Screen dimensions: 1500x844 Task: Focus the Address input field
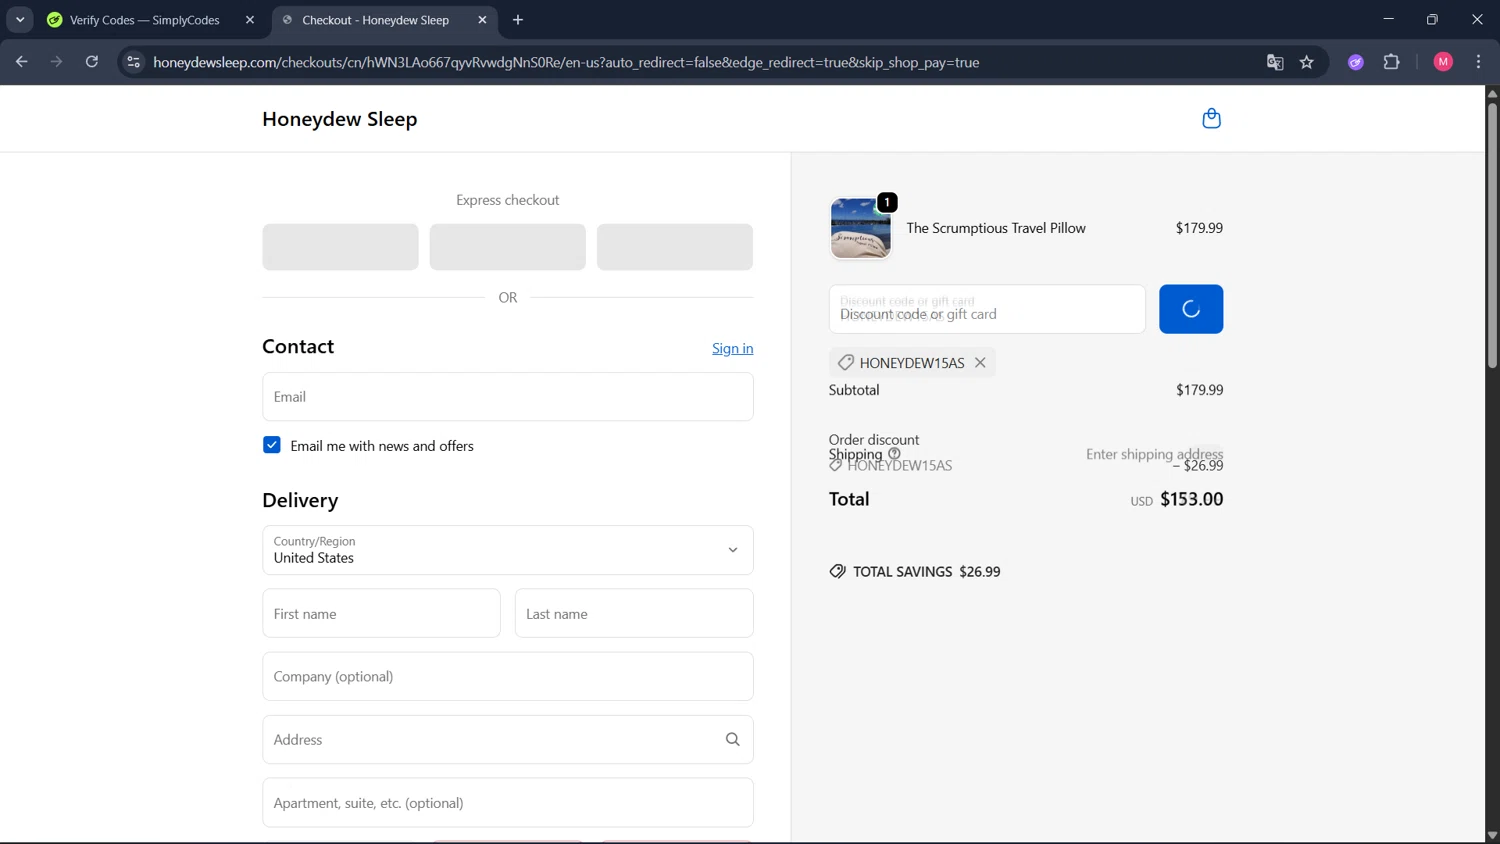508,739
